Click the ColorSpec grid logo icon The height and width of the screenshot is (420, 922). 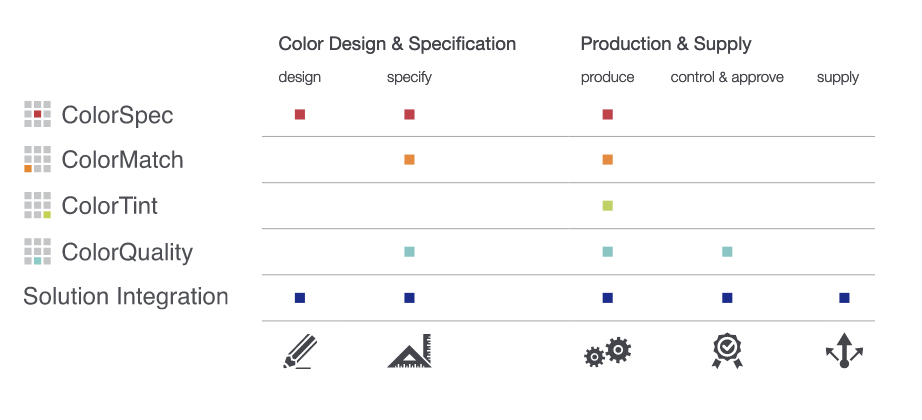[37, 114]
